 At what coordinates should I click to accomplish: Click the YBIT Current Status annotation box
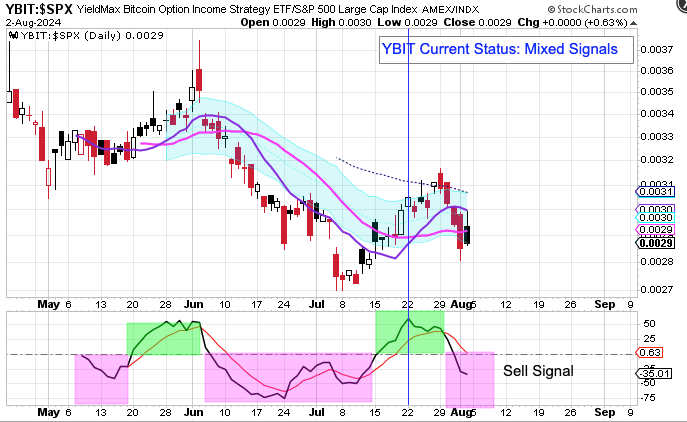tap(506, 49)
